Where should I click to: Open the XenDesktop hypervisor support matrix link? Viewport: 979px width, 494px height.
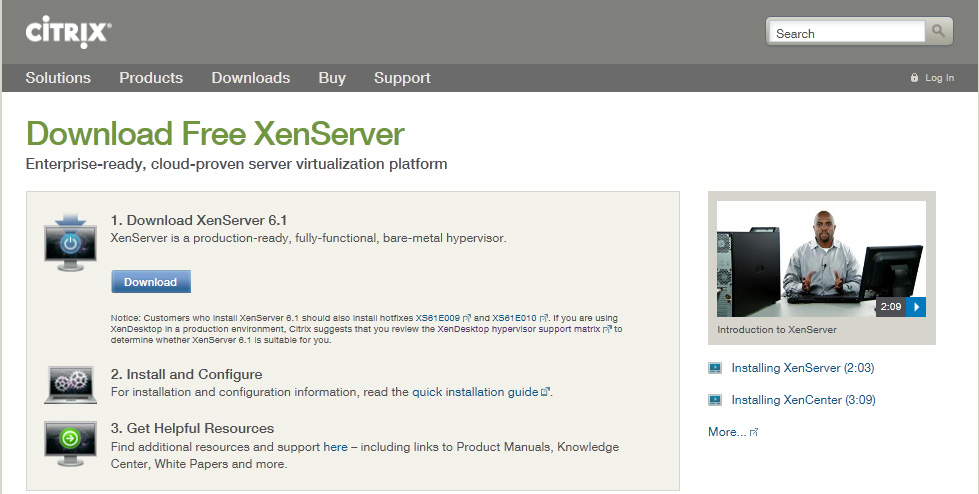(519, 329)
